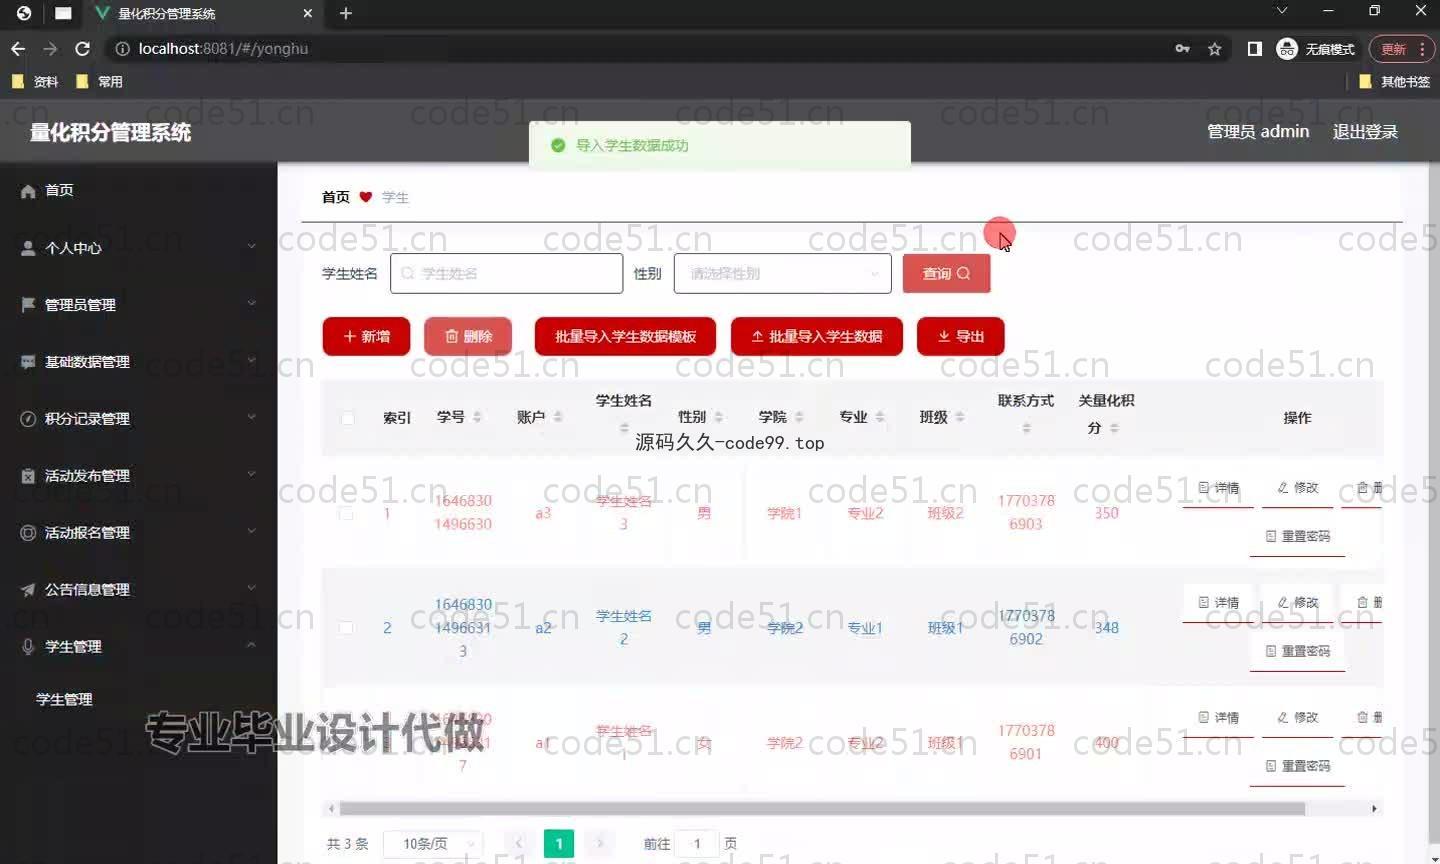Click the 查询 search button
This screenshot has width=1440, height=864.
tap(946, 273)
